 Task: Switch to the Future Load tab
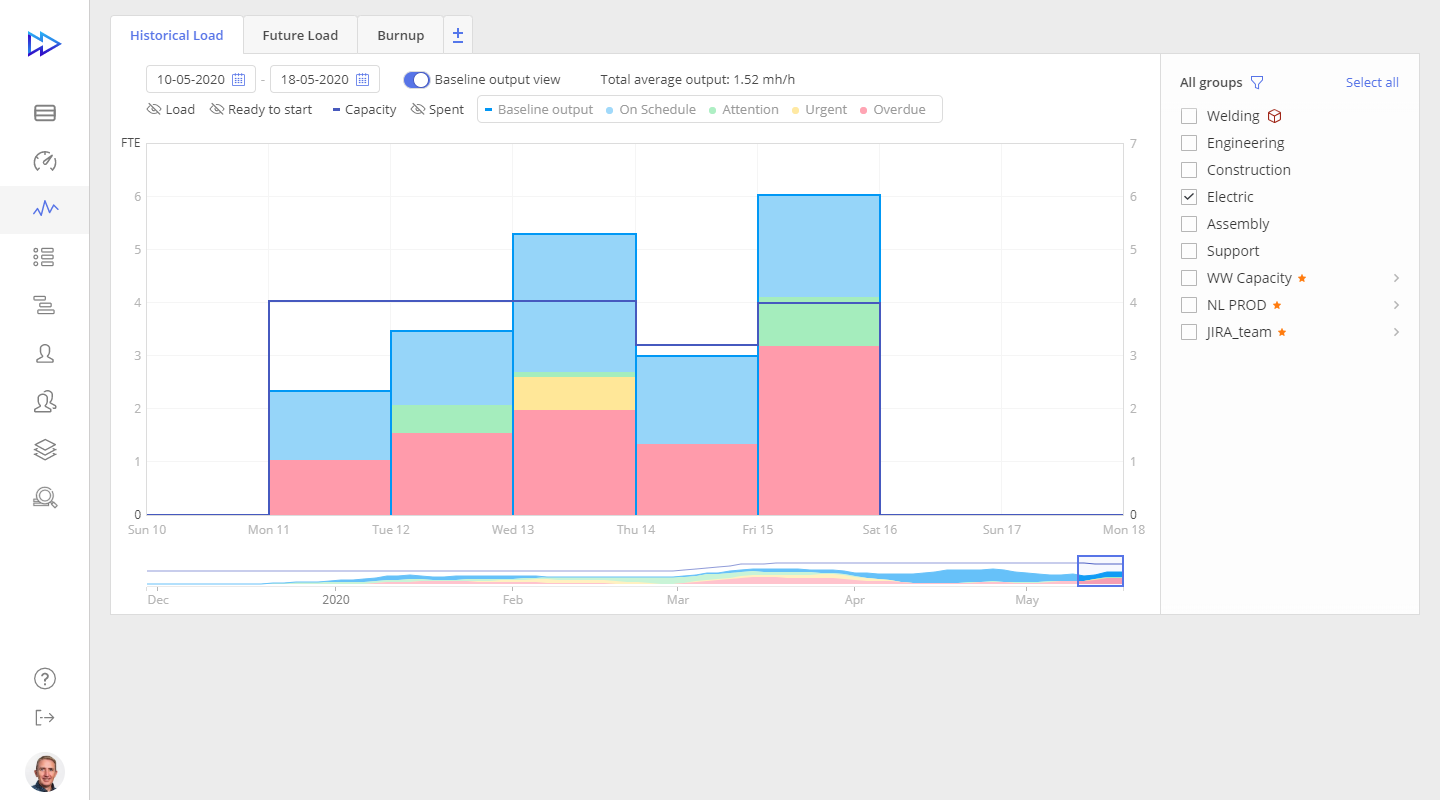(300, 36)
